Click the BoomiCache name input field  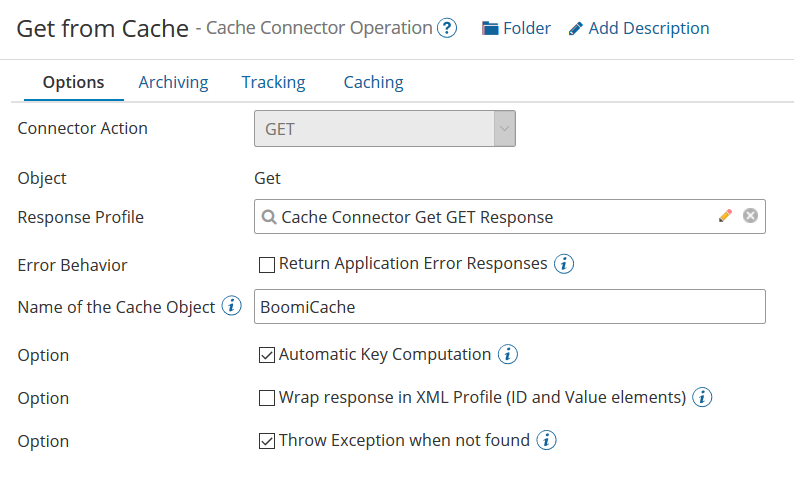[510, 307]
